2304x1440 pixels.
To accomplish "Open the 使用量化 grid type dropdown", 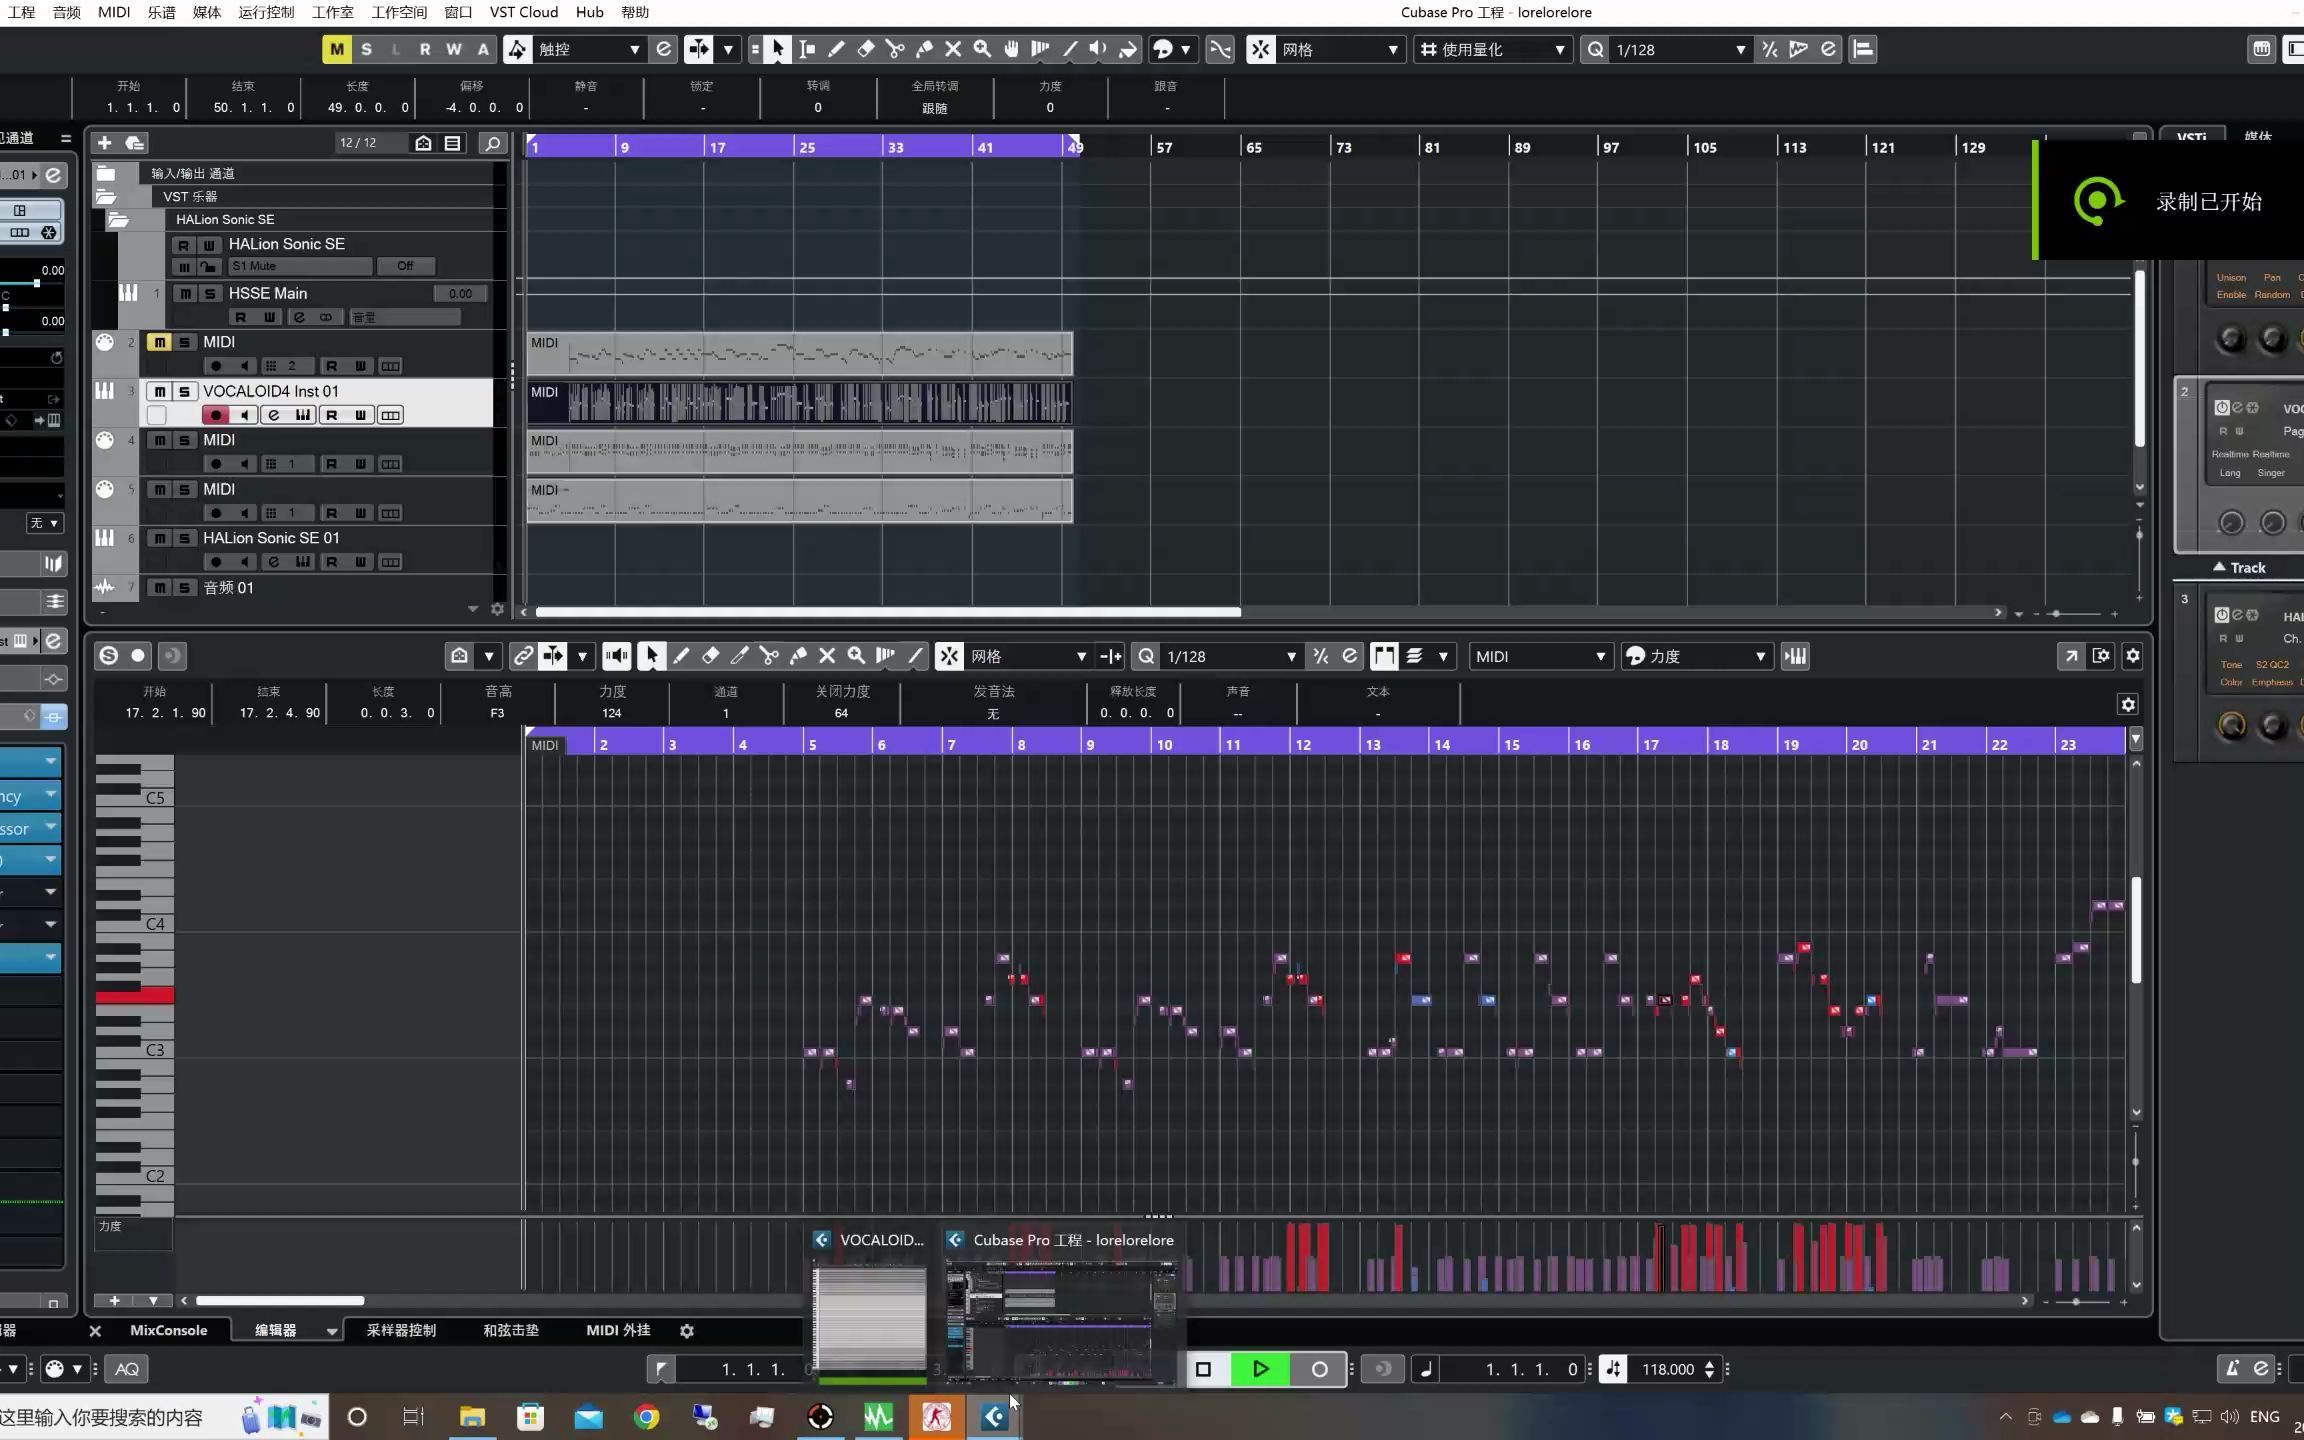I will (x=1492, y=49).
